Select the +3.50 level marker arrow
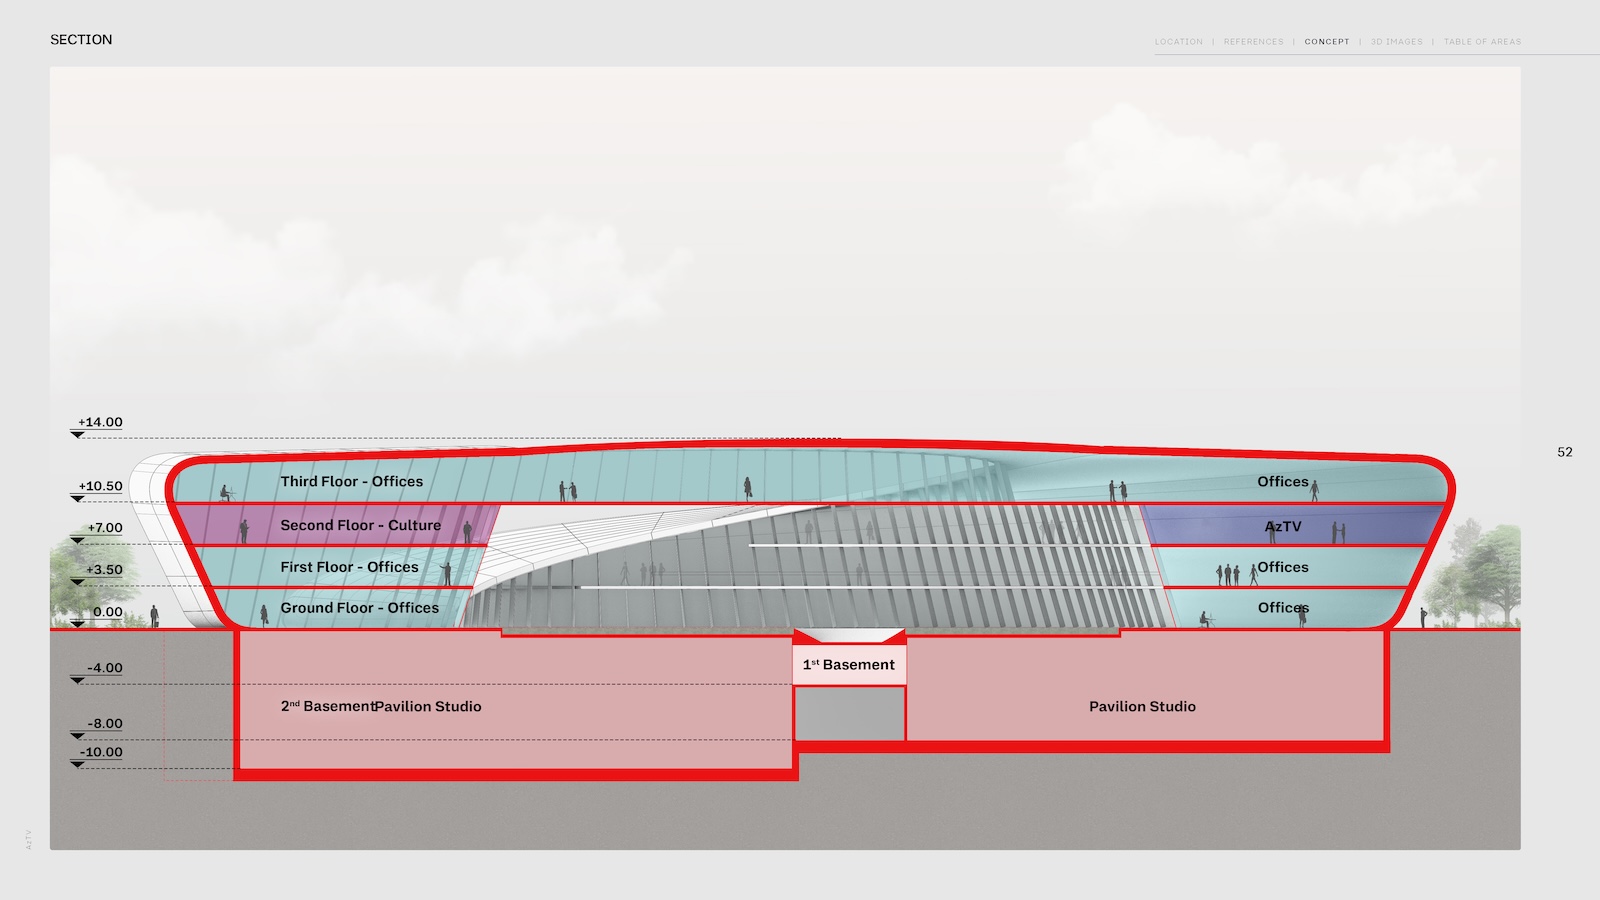The image size is (1600, 900). click(77, 582)
